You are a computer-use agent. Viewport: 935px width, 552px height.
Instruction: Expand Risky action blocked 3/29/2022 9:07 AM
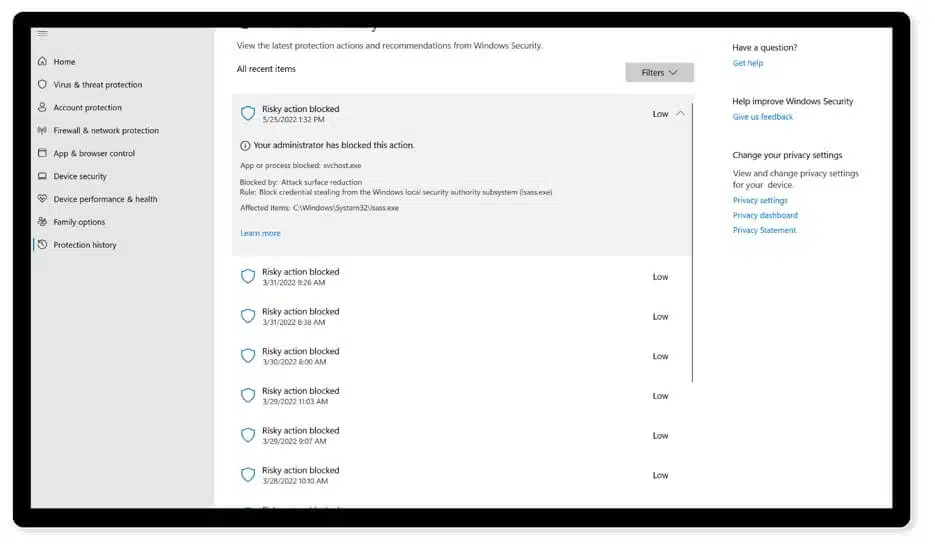[x=462, y=435]
